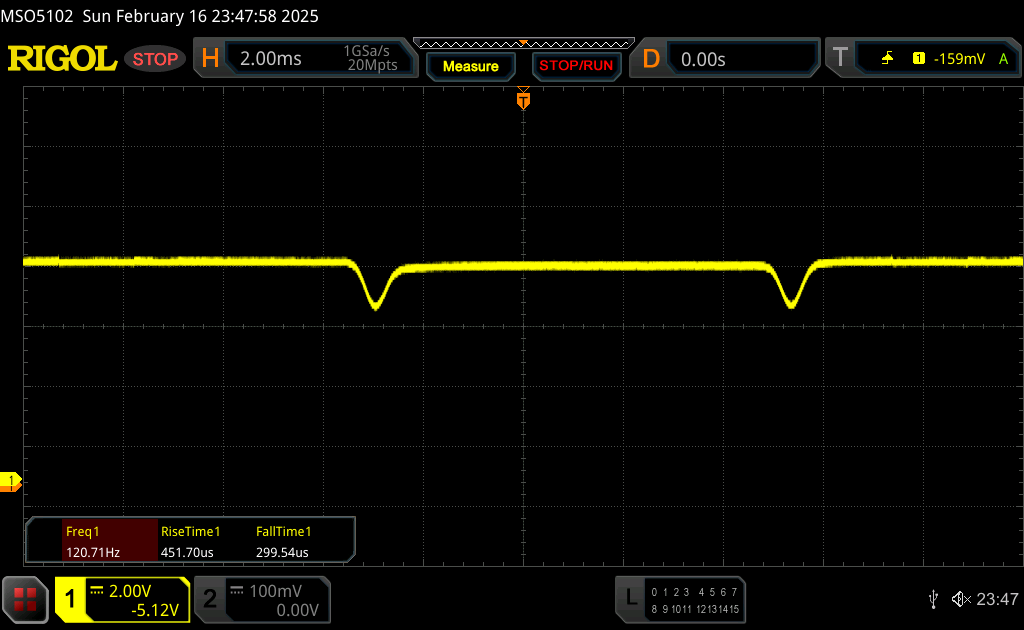Open the trigger T settings
1024x630 pixels.
(x=840, y=58)
